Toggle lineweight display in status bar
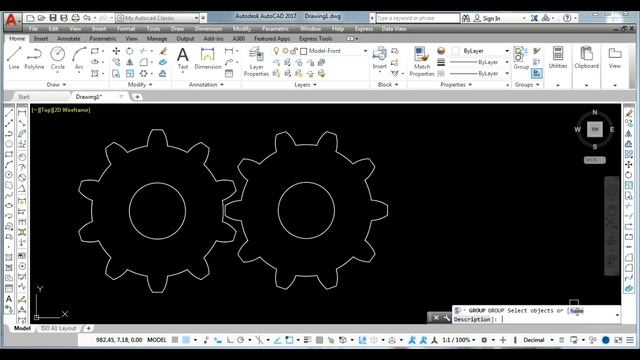640x360 pixels. tap(308, 340)
